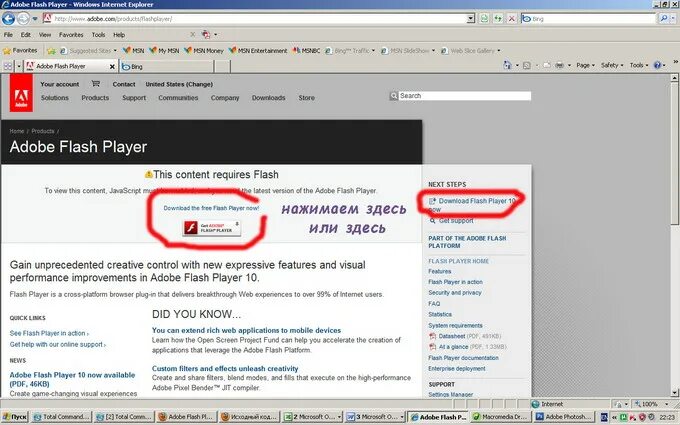This screenshot has height=425, width=680.
Task: Click the Features sidebar link
Action: coord(440,271)
